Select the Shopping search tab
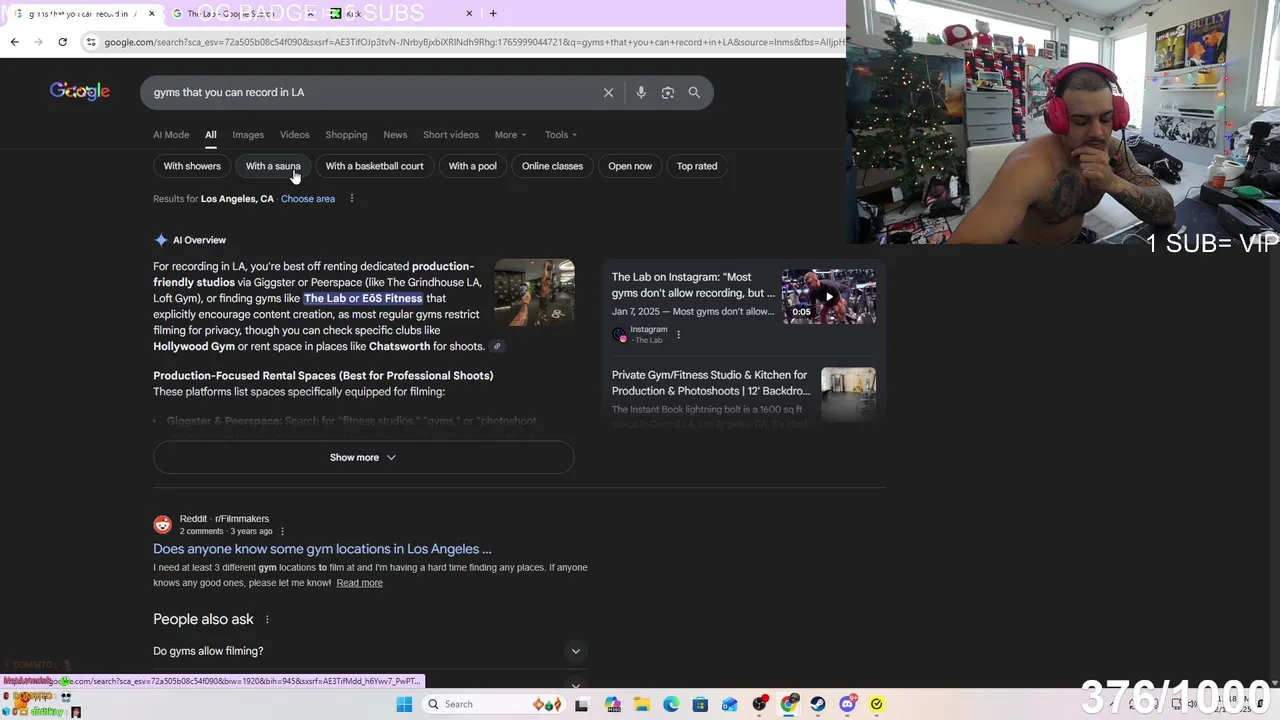This screenshot has width=1280, height=720. pos(346,134)
